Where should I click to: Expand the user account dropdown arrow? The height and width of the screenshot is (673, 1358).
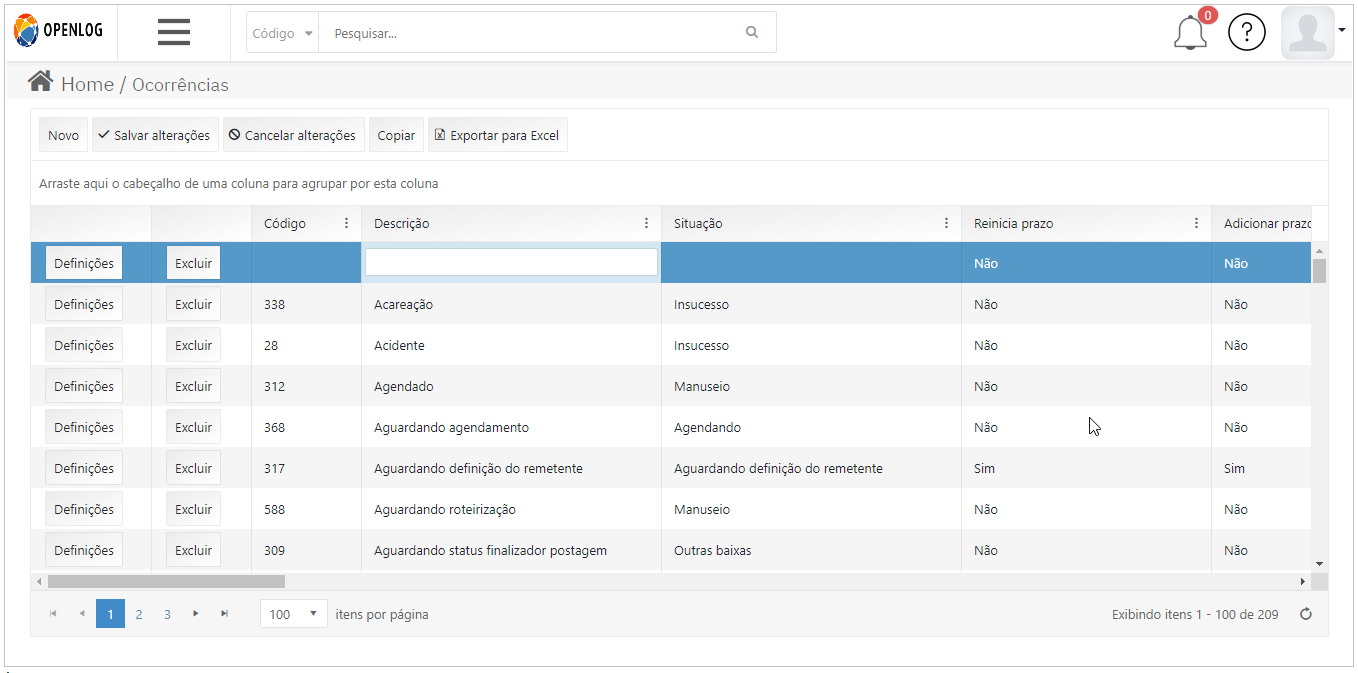pyautogui.click(x=1341, y=31)
